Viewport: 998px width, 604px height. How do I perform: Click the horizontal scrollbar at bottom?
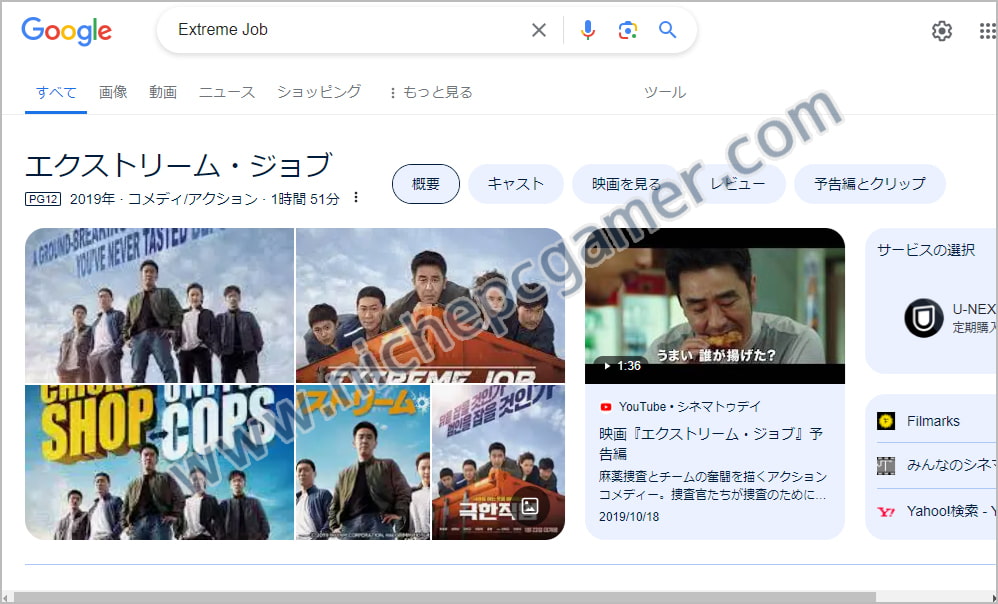pyautogui.click(x=444, y=597)
